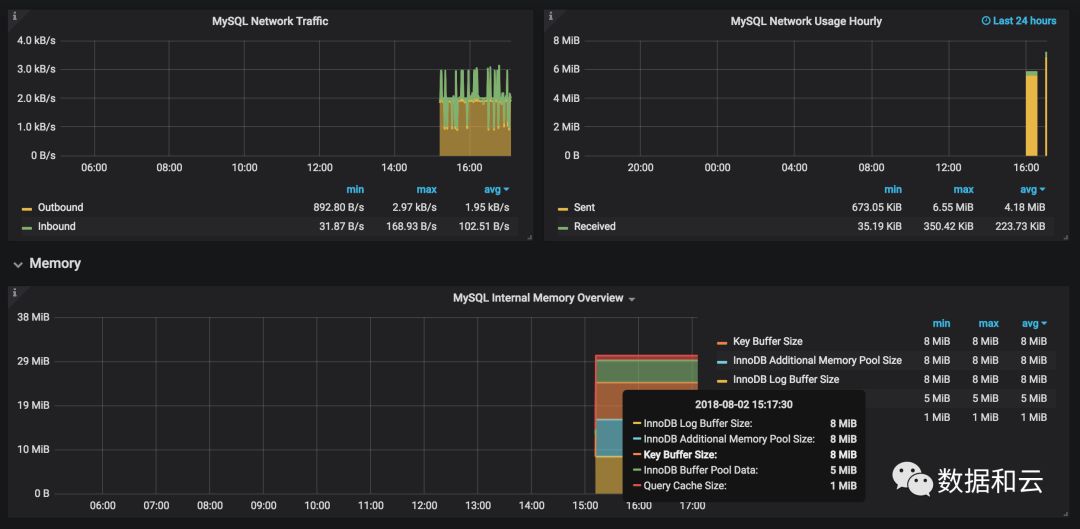Viewport: 1080px width, 529px height.
Task: Click info icon on MySQL Network Traffic panel
Action: point(14,15)
